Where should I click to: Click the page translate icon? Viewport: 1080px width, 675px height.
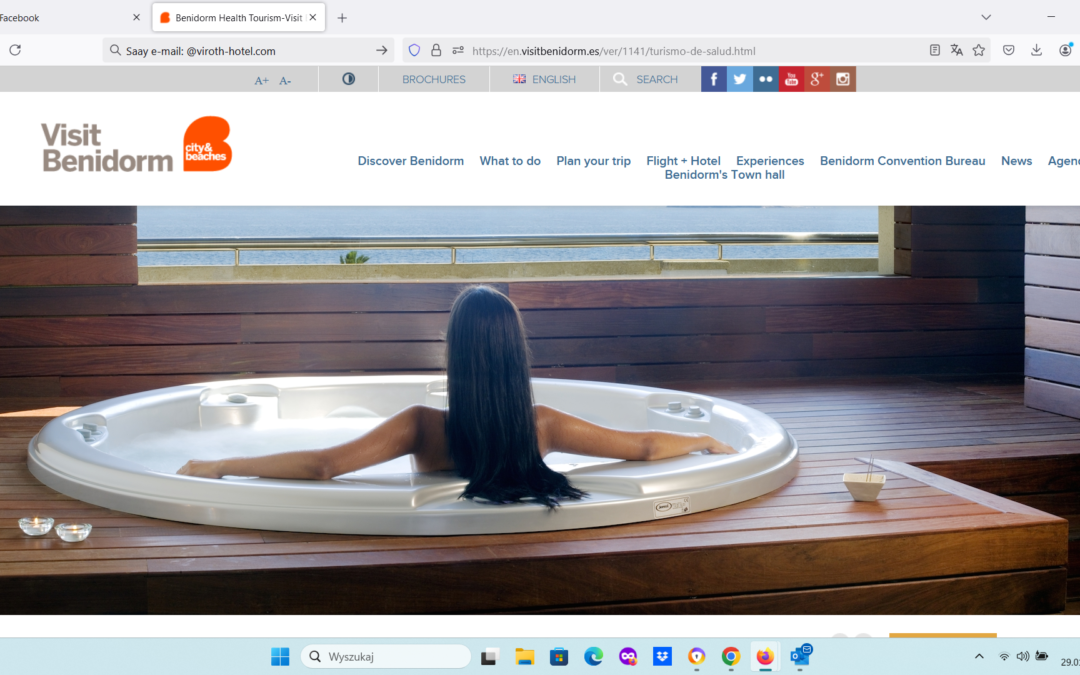coord(957,50)
